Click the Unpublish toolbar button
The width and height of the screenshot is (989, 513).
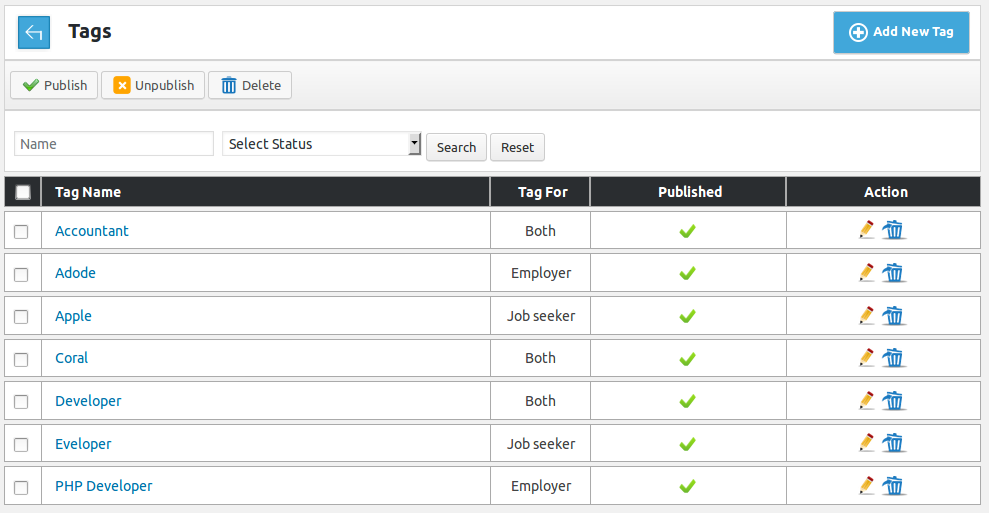[153, 85]
